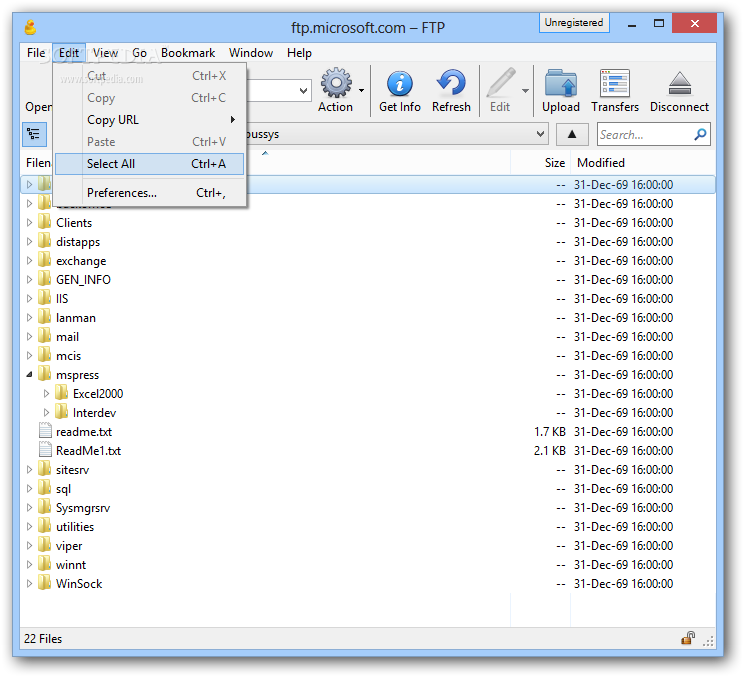744x677 pixels.
Task: Open the View menu
Action: (x=105, y=53)
